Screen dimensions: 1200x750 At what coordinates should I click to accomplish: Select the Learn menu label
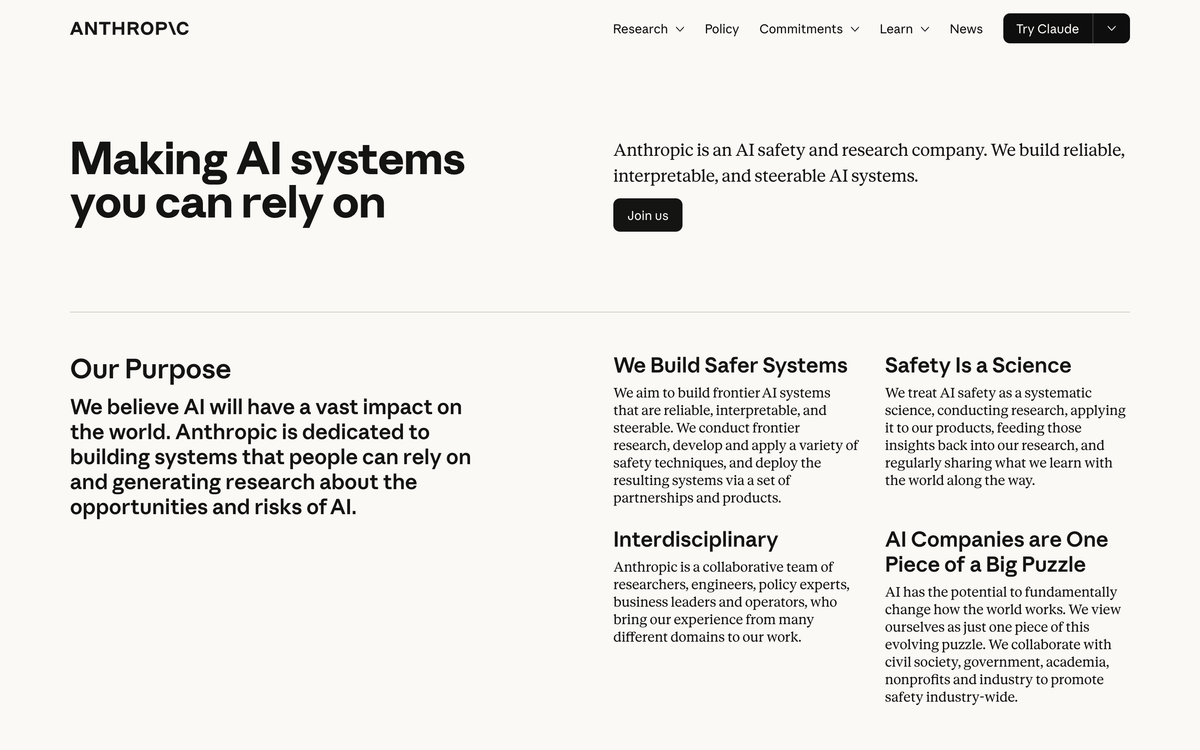tap(896, 29)
